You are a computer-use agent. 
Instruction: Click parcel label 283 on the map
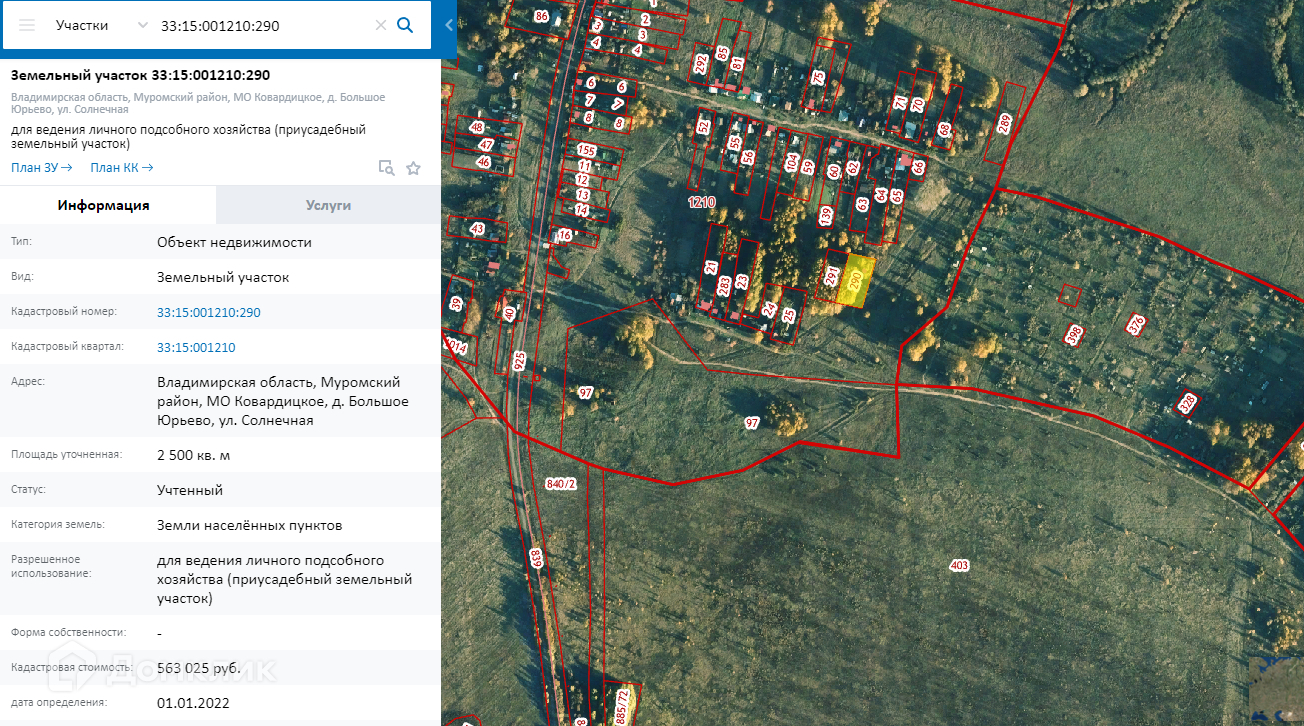coord(724,287)
